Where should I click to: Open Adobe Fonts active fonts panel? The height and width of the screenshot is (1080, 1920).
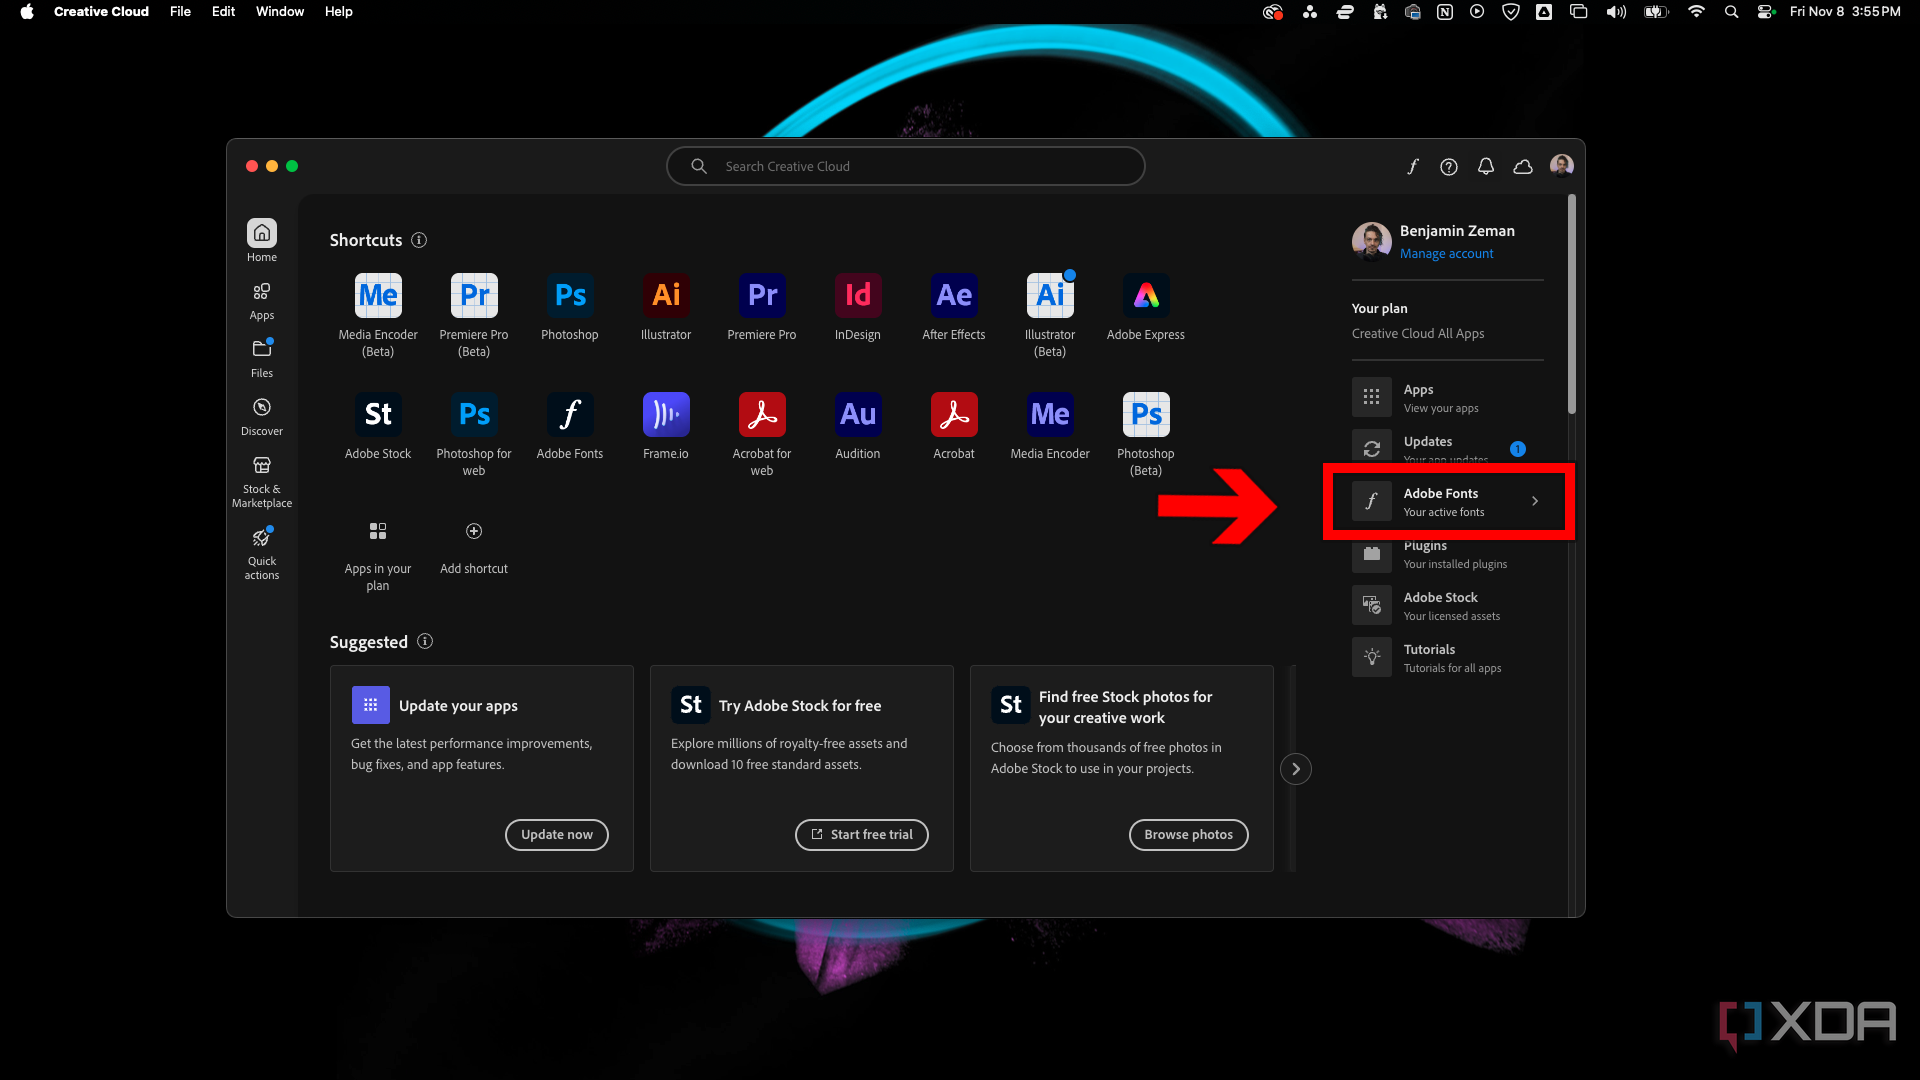coord(1447,501)
